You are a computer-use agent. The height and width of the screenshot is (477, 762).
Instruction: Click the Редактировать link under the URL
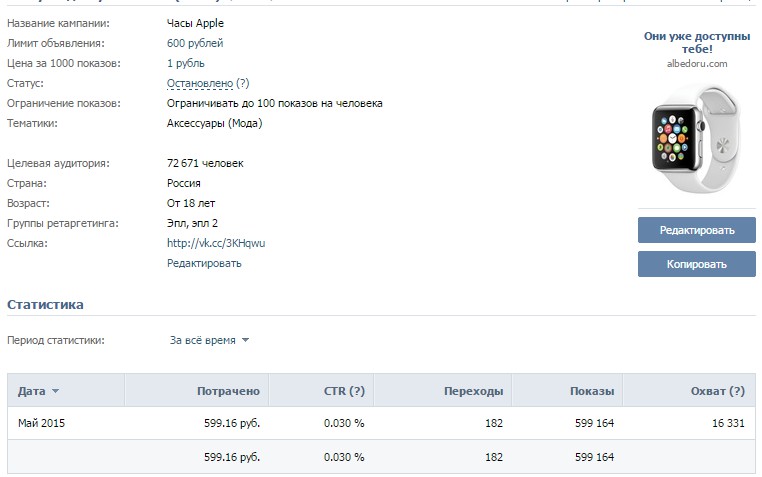click(204, 263)
